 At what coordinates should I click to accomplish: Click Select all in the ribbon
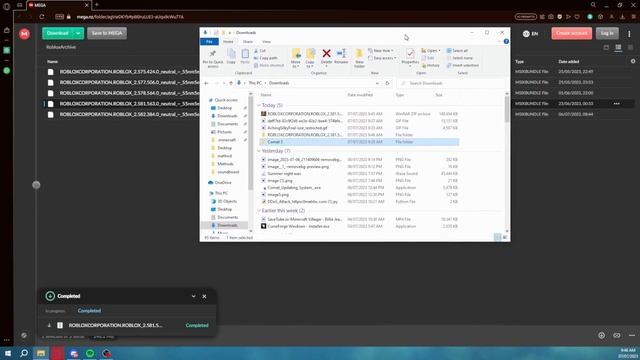click(x=457, y=51)
